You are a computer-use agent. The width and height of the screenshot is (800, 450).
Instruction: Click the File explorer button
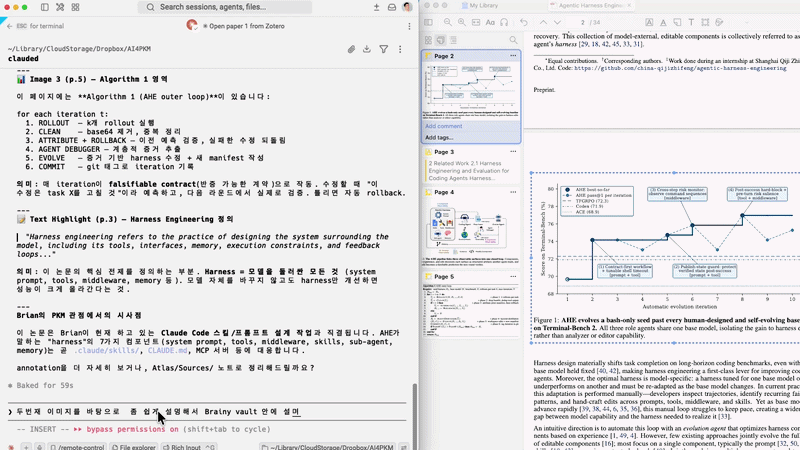[134, 447]
